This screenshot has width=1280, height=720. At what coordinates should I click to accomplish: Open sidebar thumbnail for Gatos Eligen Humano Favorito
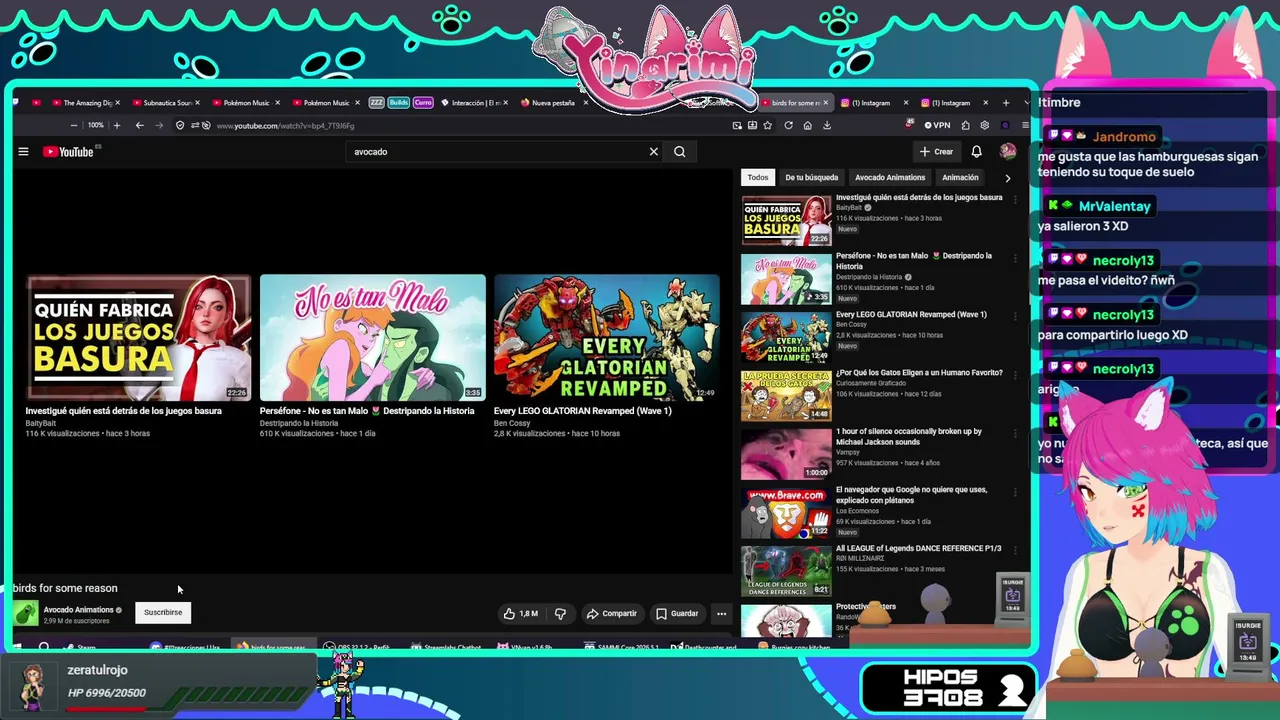pyautogui.click(x=786, y=396)
